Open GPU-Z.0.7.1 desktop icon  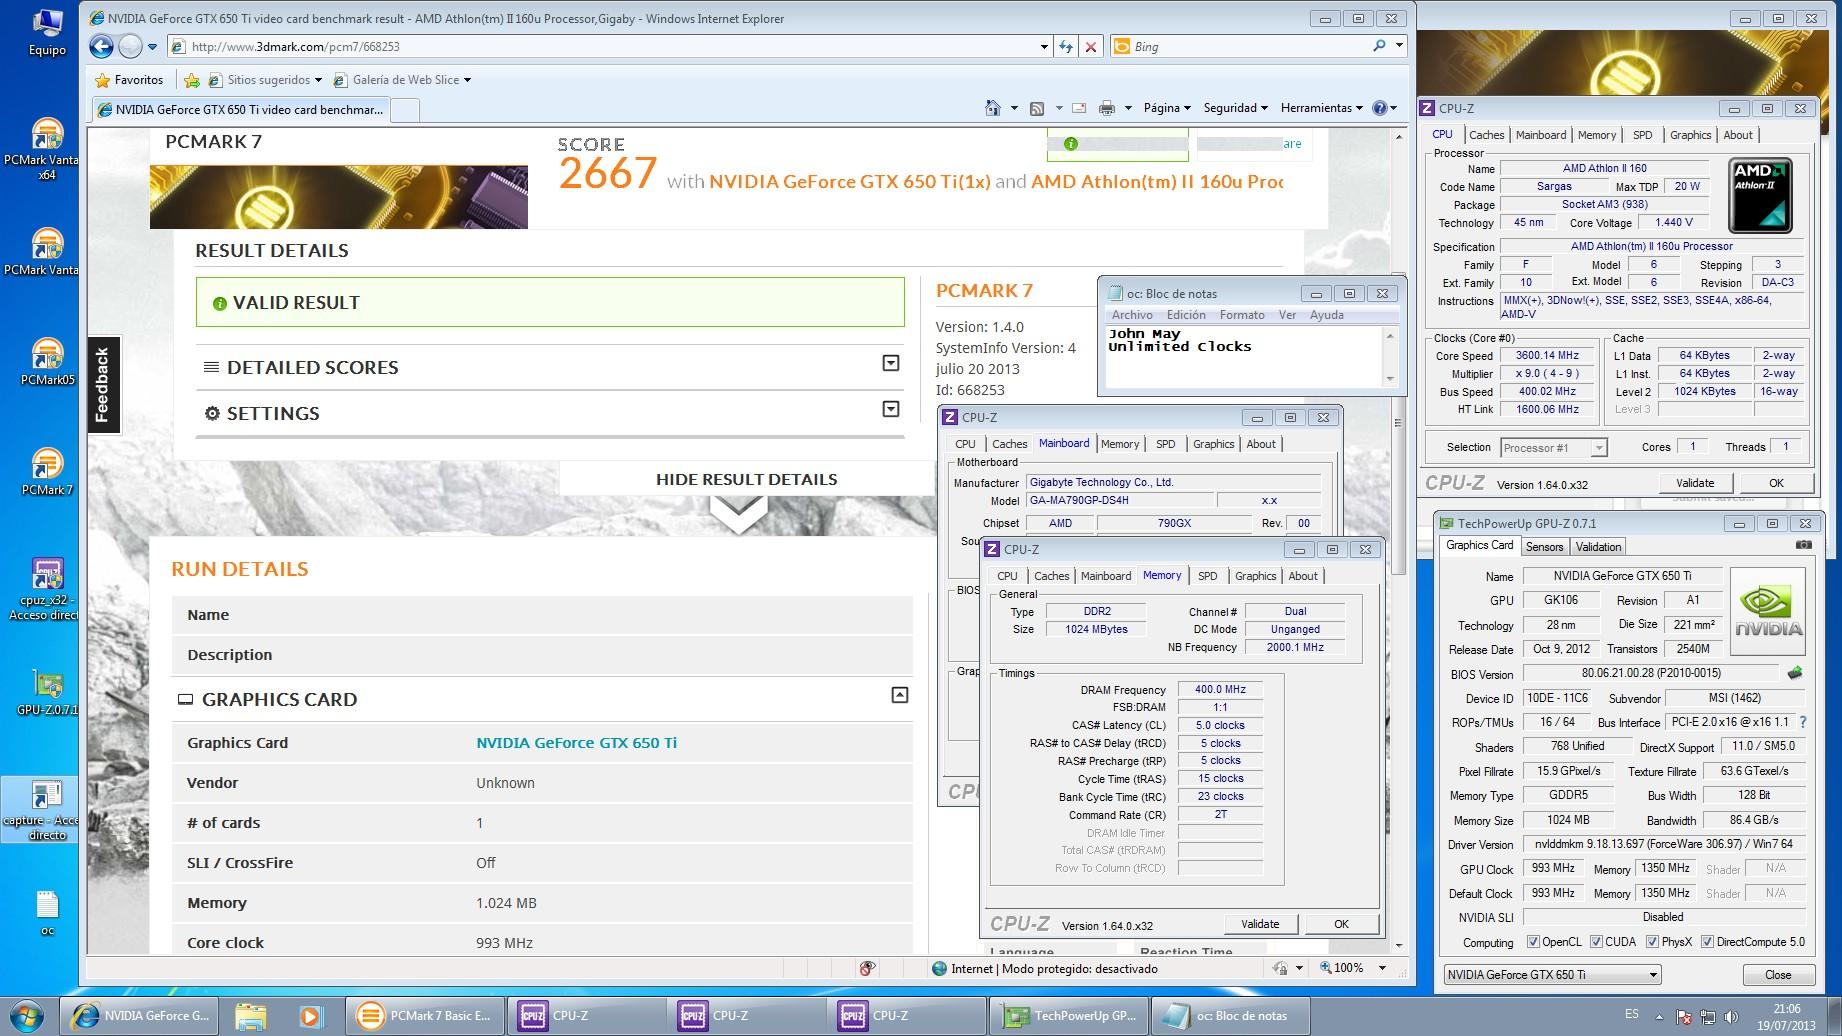click(x=47, y=692)
